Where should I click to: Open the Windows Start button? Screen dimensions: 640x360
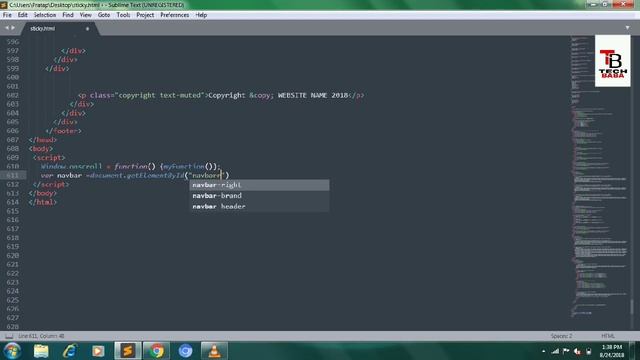(12, 351)
